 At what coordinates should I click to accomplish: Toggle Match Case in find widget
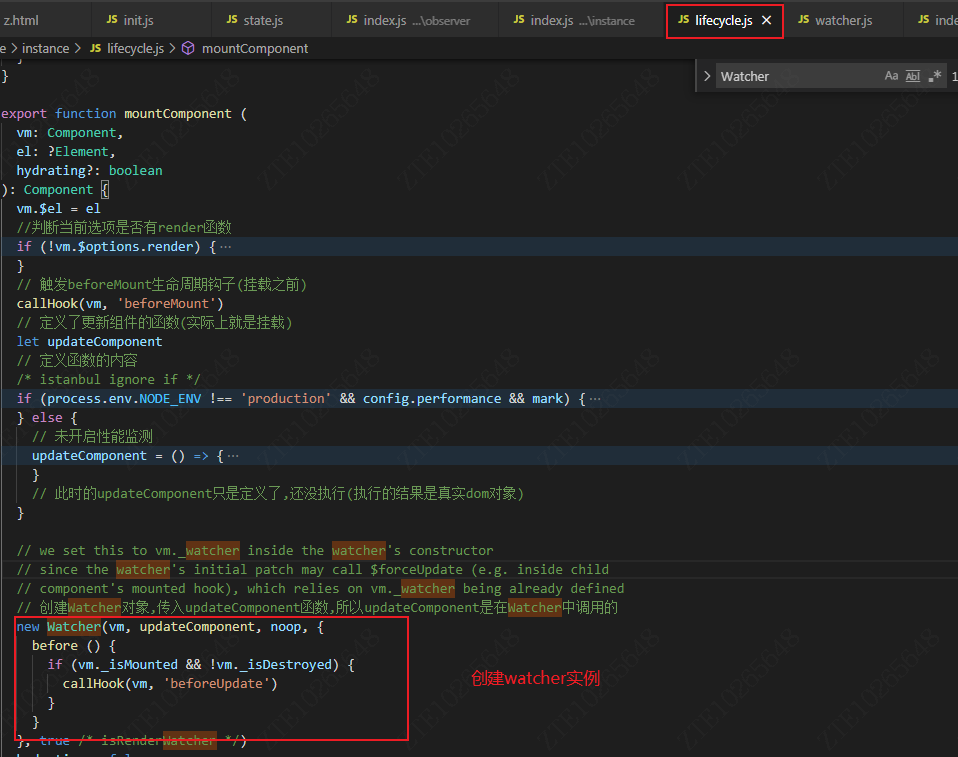(891, 76)
